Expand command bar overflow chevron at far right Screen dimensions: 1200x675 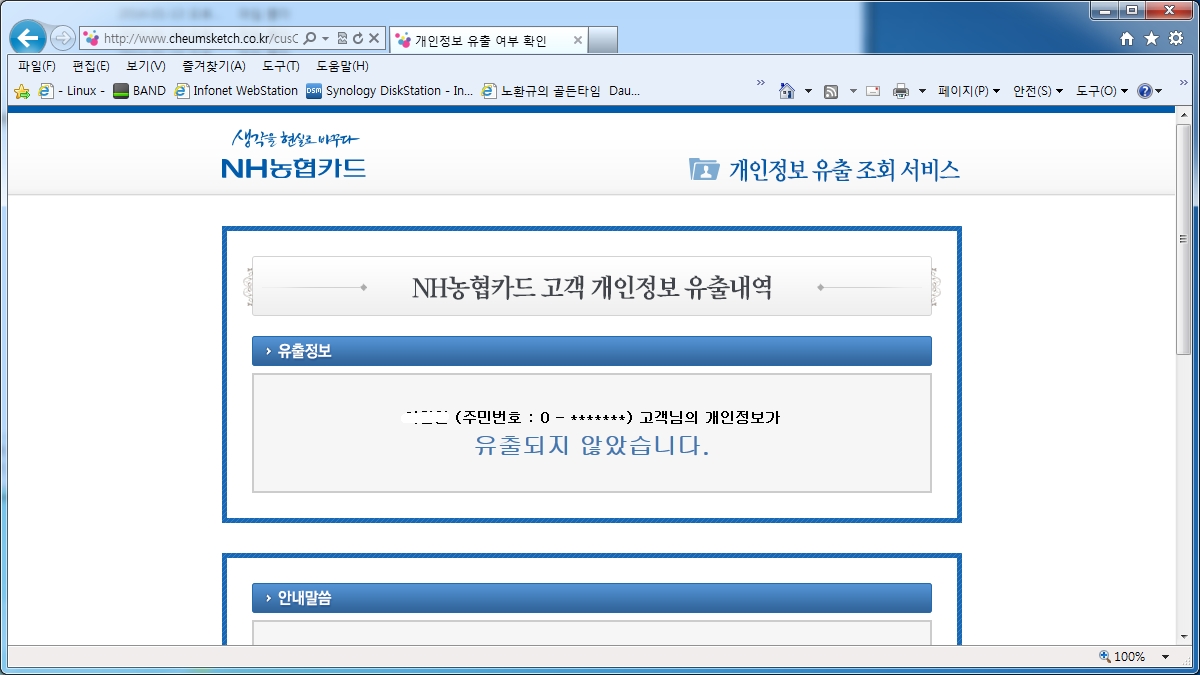point(1184,83)
